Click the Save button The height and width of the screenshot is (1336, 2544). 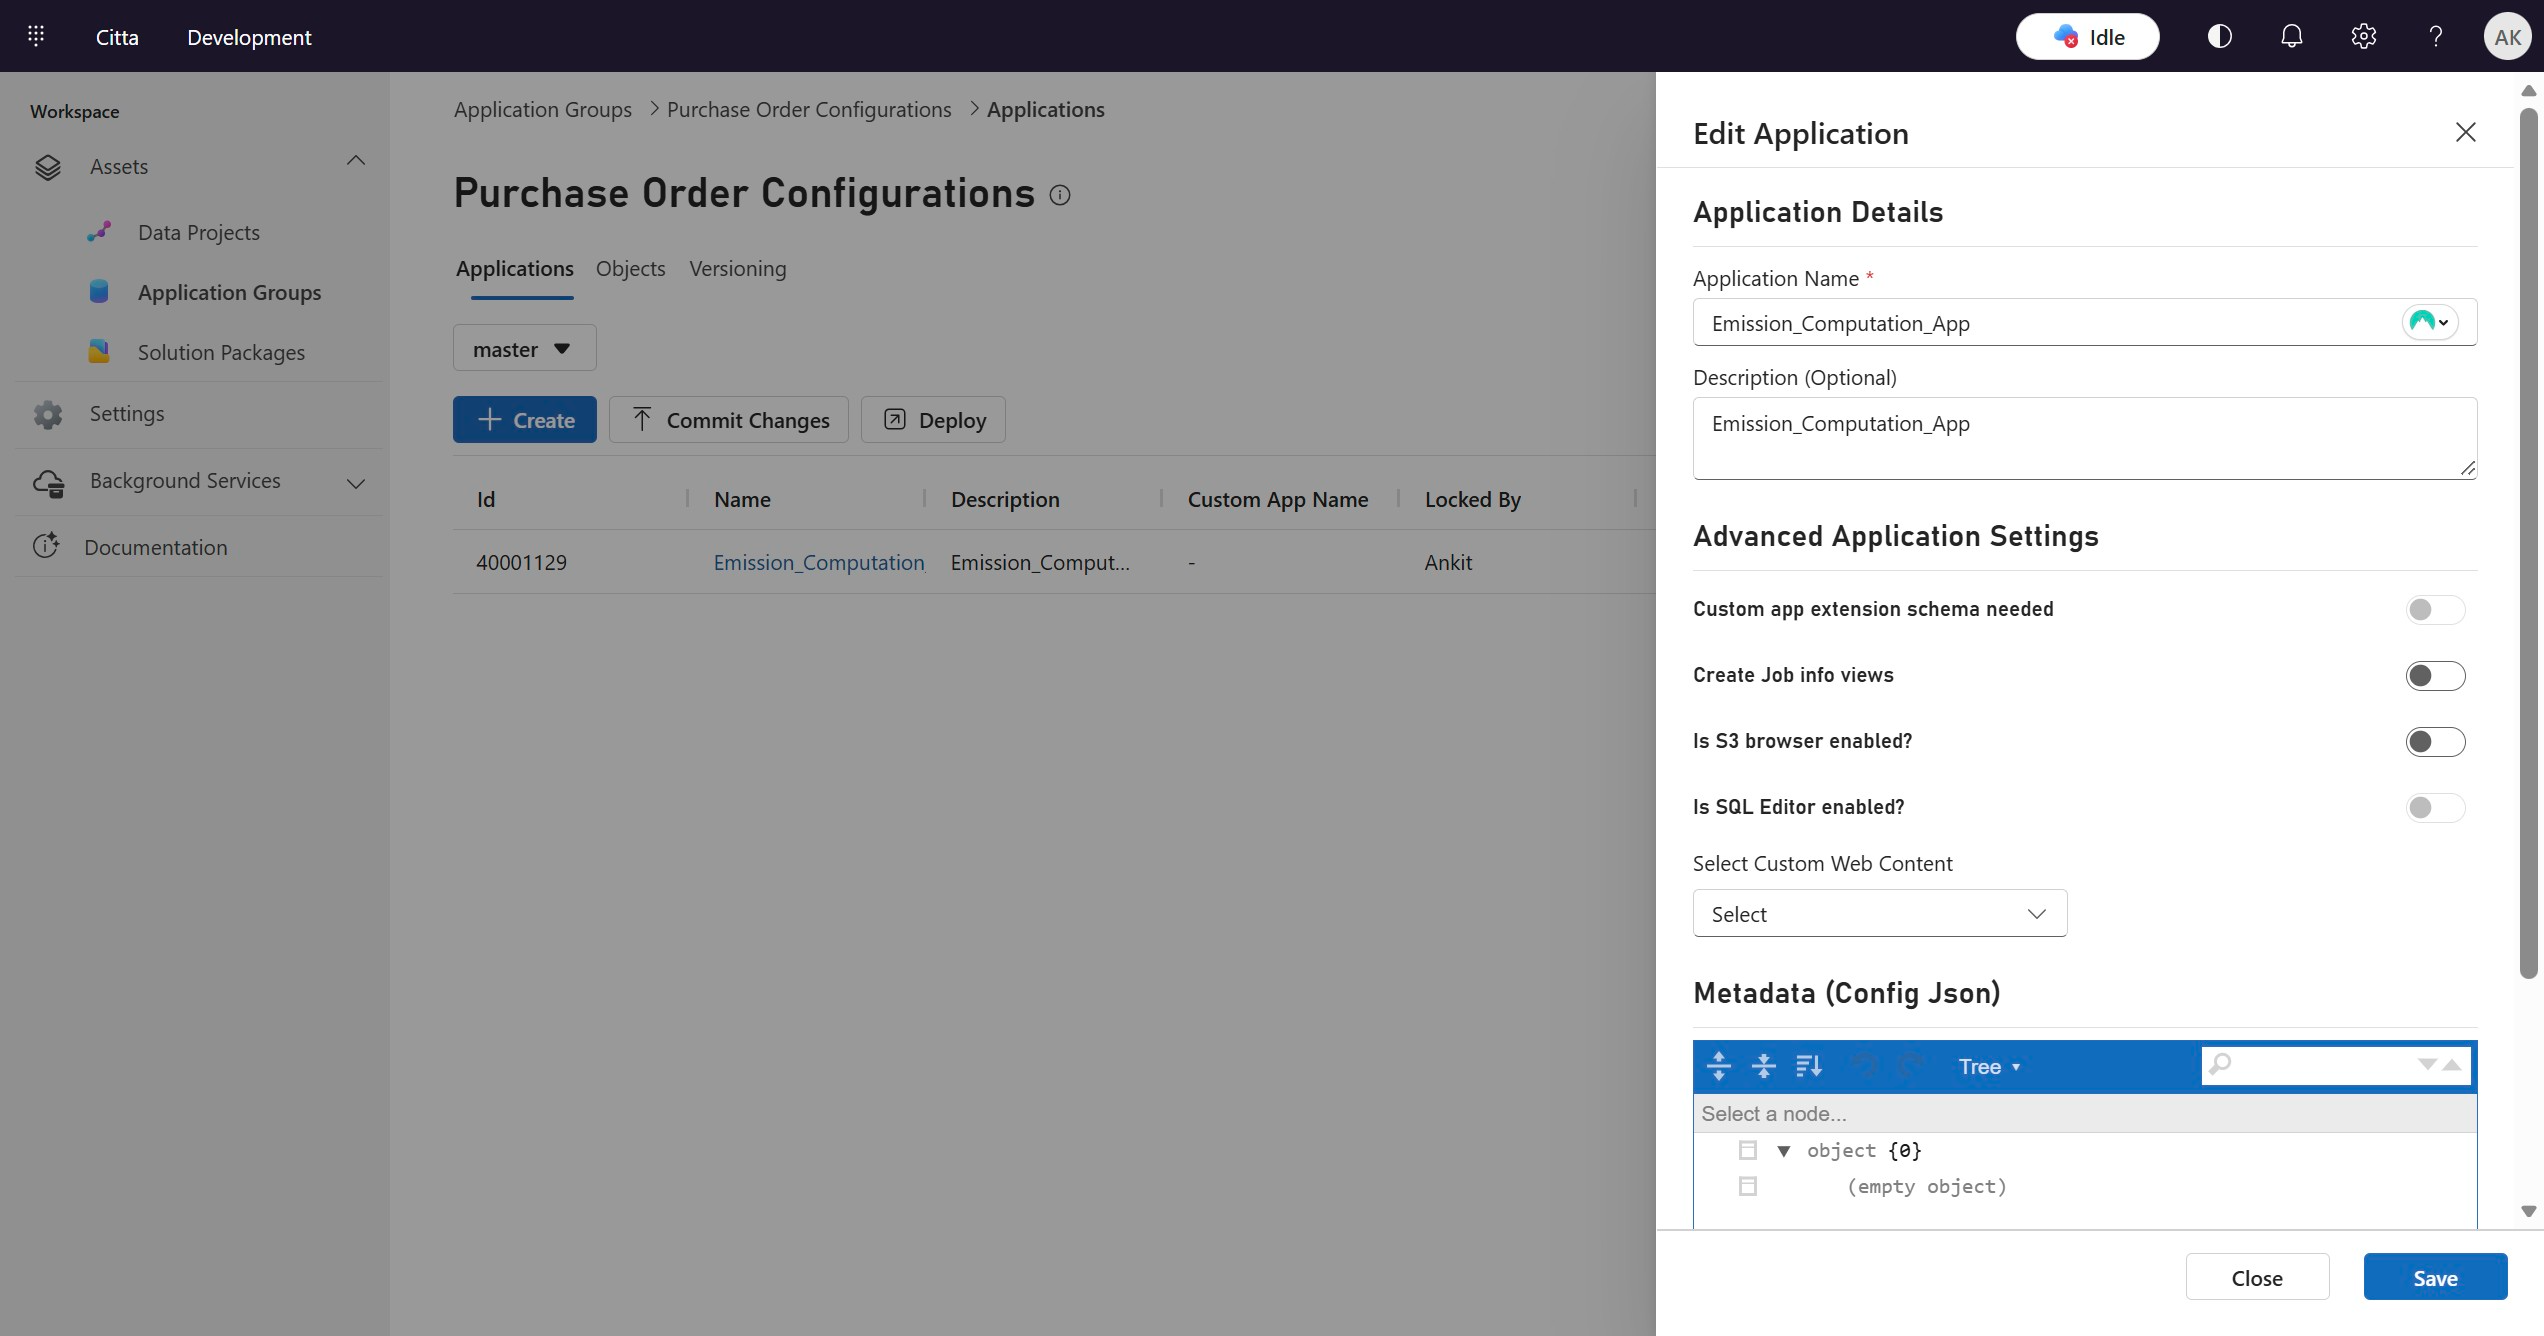click(x=2434, y=1277)
